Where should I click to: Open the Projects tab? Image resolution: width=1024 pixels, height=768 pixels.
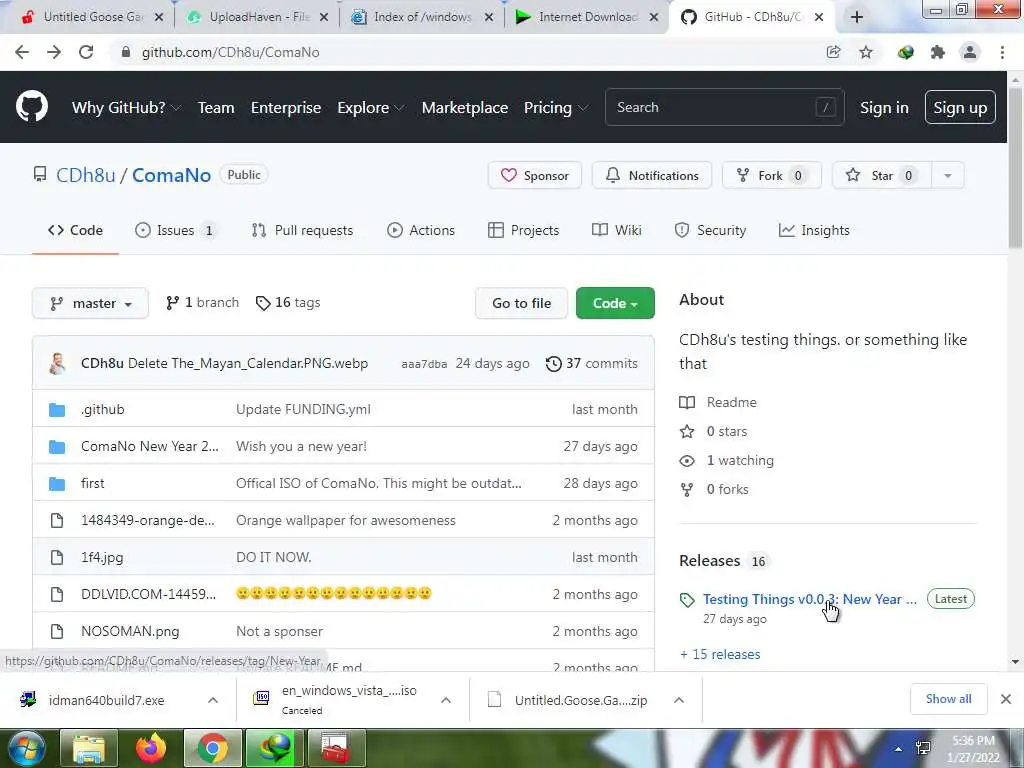(524, 230)
